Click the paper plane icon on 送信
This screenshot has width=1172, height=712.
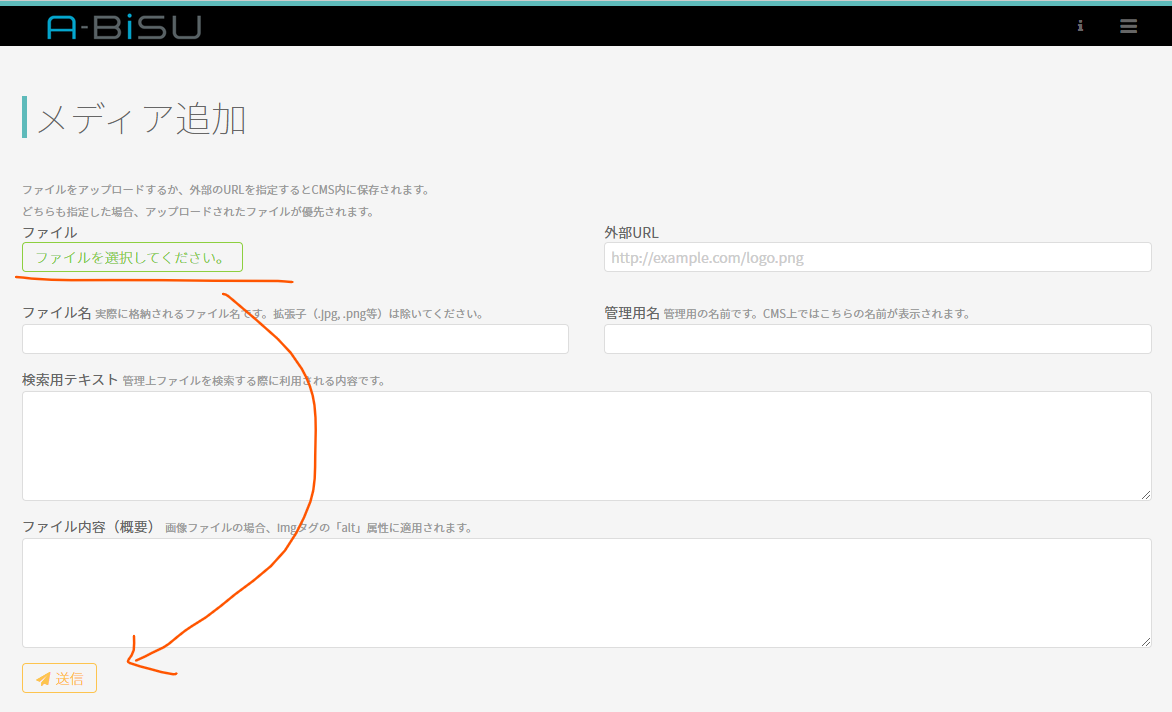pos(43,679)
